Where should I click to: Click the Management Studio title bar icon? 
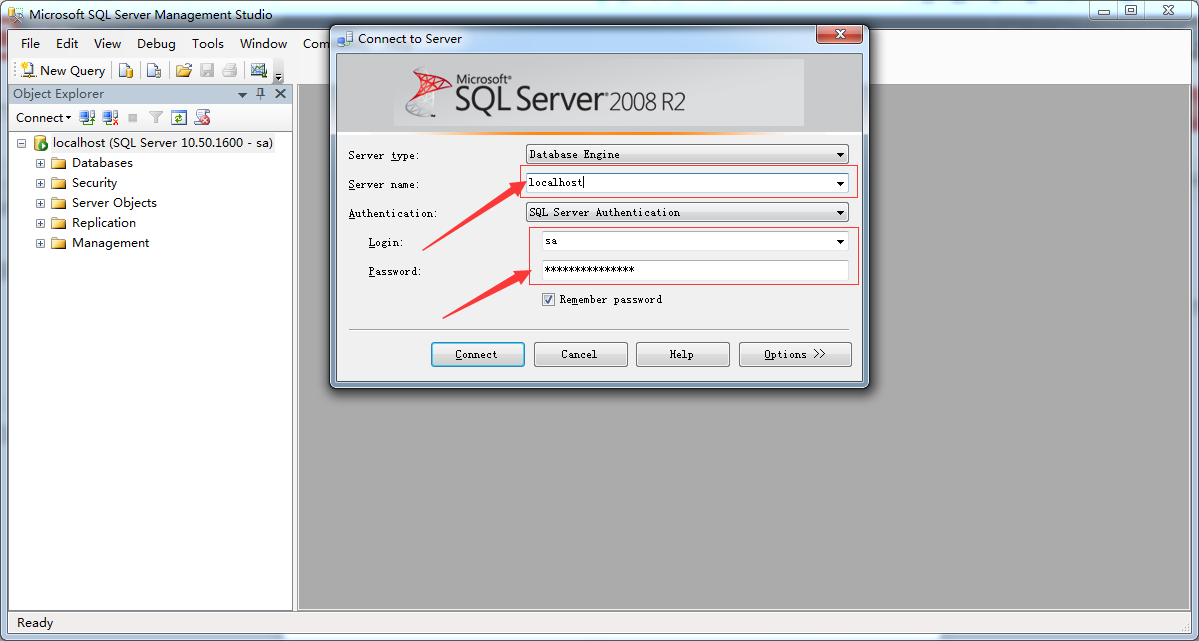[x=15, y=15]
